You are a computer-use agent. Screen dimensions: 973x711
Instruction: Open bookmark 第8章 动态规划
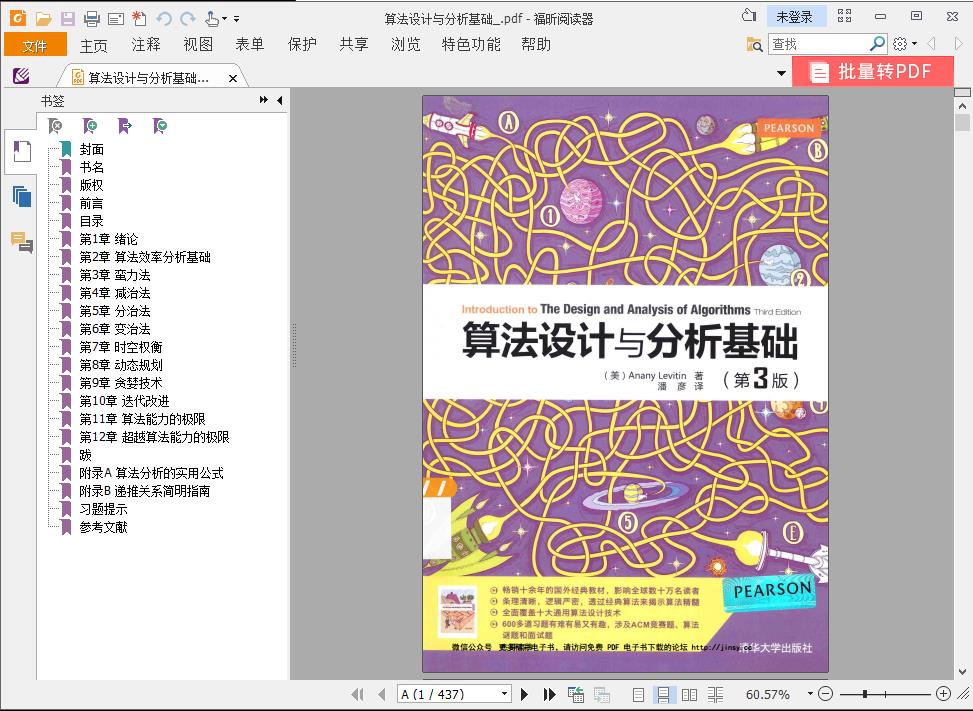tap(121, 365)
